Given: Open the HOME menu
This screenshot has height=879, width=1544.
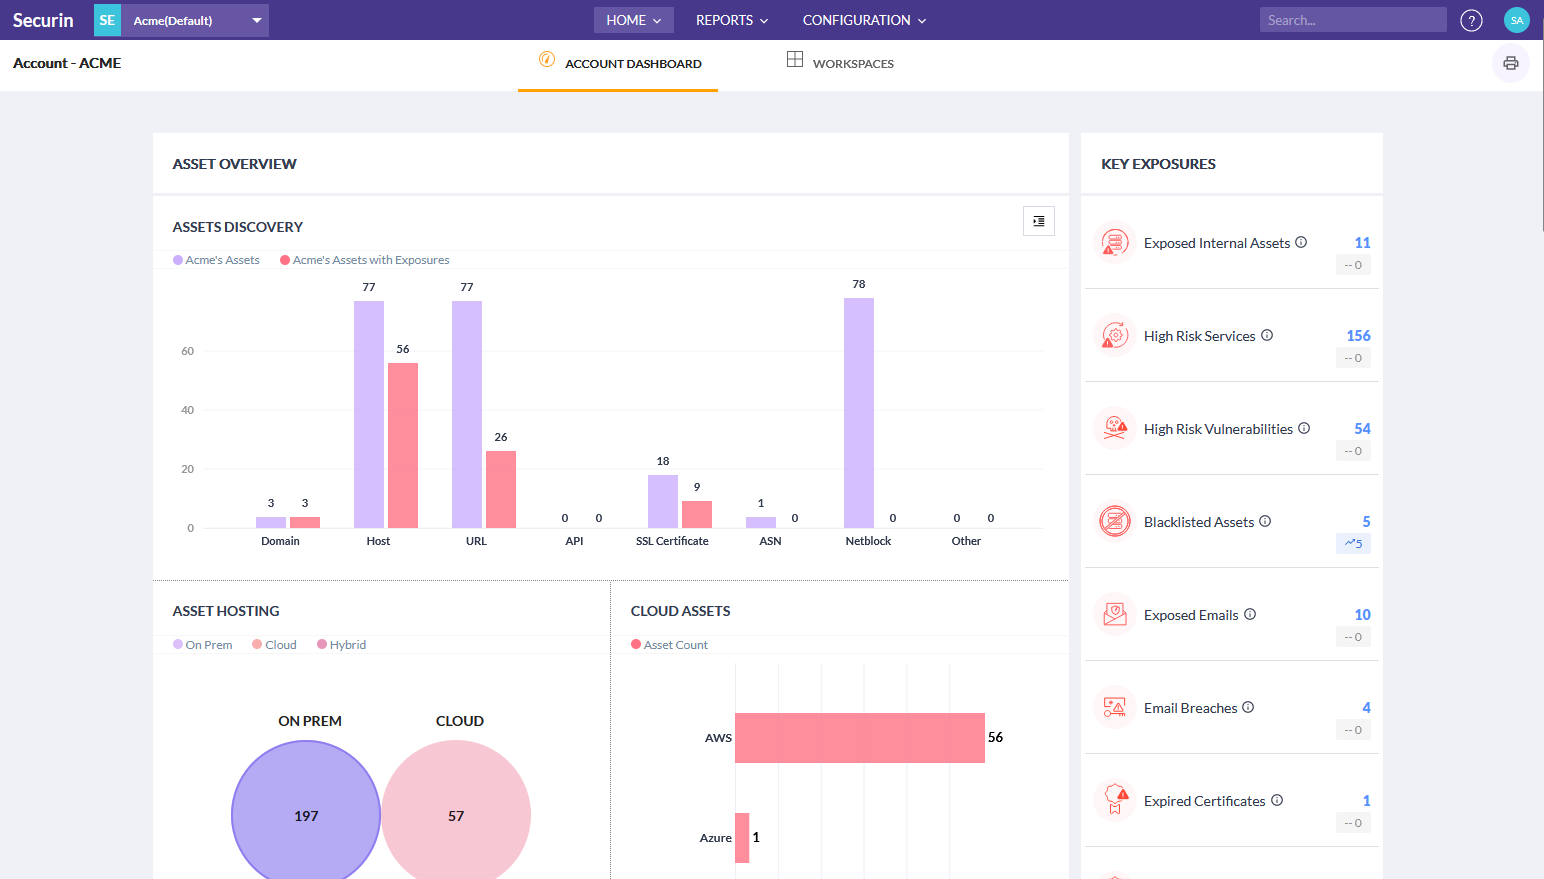Looking at the screenshot, I should pyautogui.click(x=634, y=20).
